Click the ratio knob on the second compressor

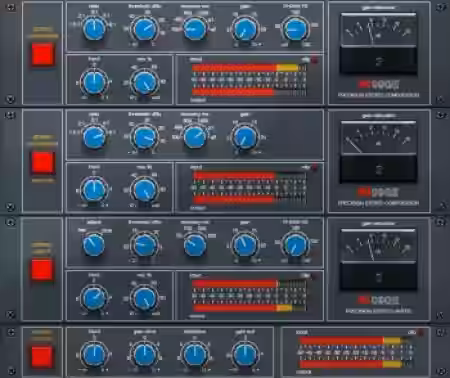[94, 137]
